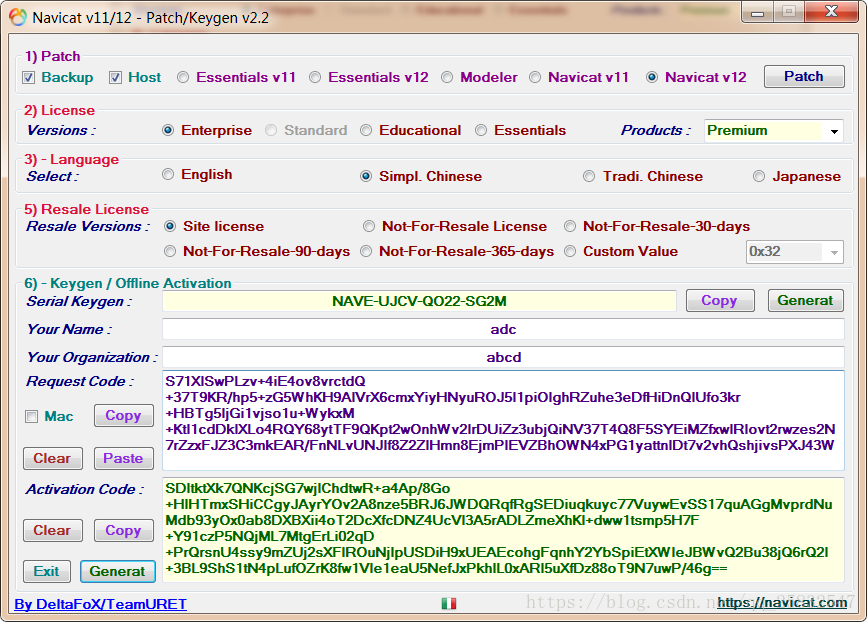This screenshot has height=622, width=867.
Task: Click the Paste button
Action: (x=123, y=458)
